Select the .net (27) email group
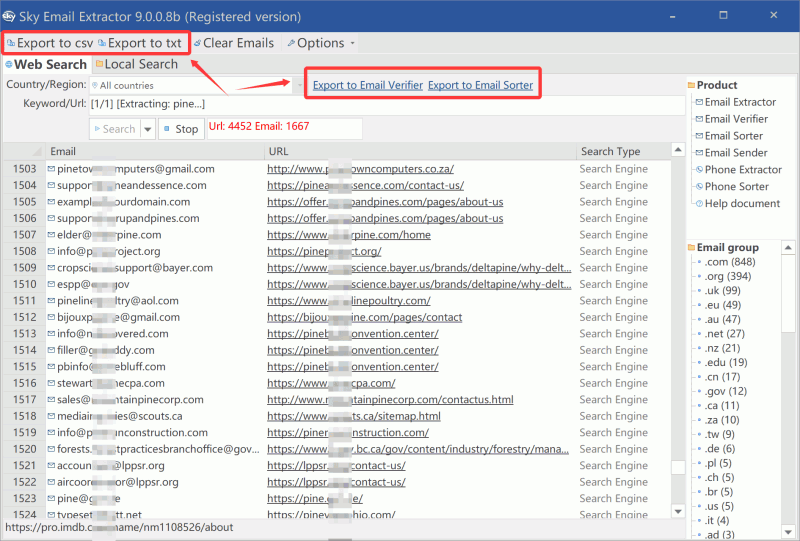 coord(724,334)
